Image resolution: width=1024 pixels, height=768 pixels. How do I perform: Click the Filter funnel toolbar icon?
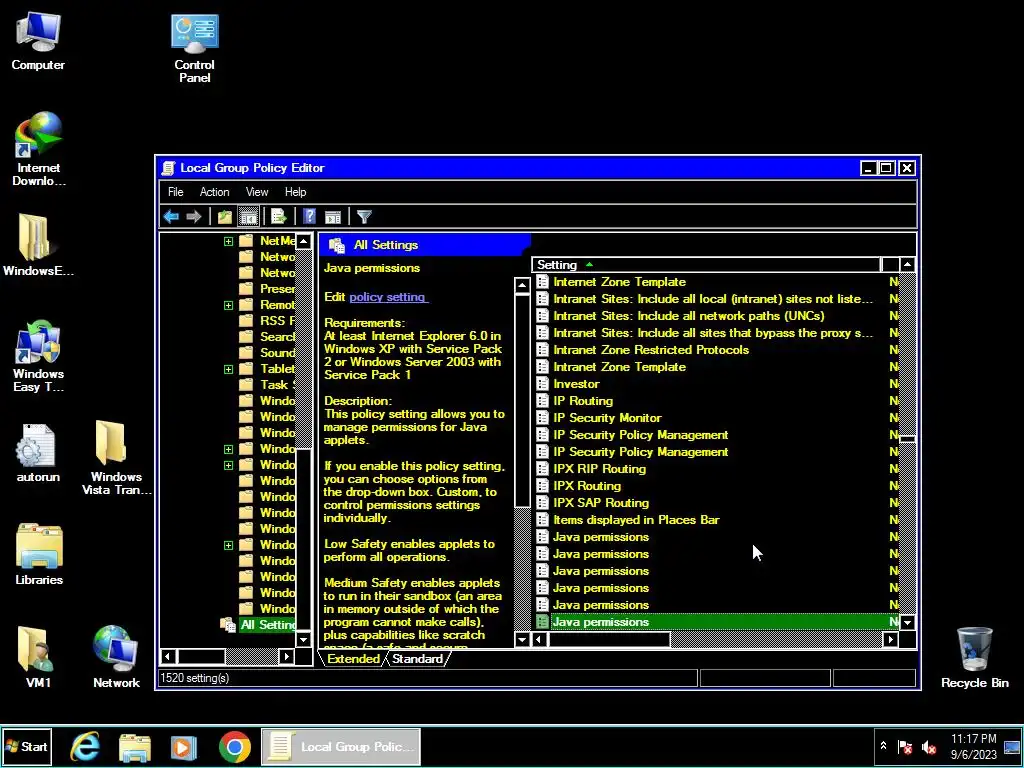[x=364, y=216]
